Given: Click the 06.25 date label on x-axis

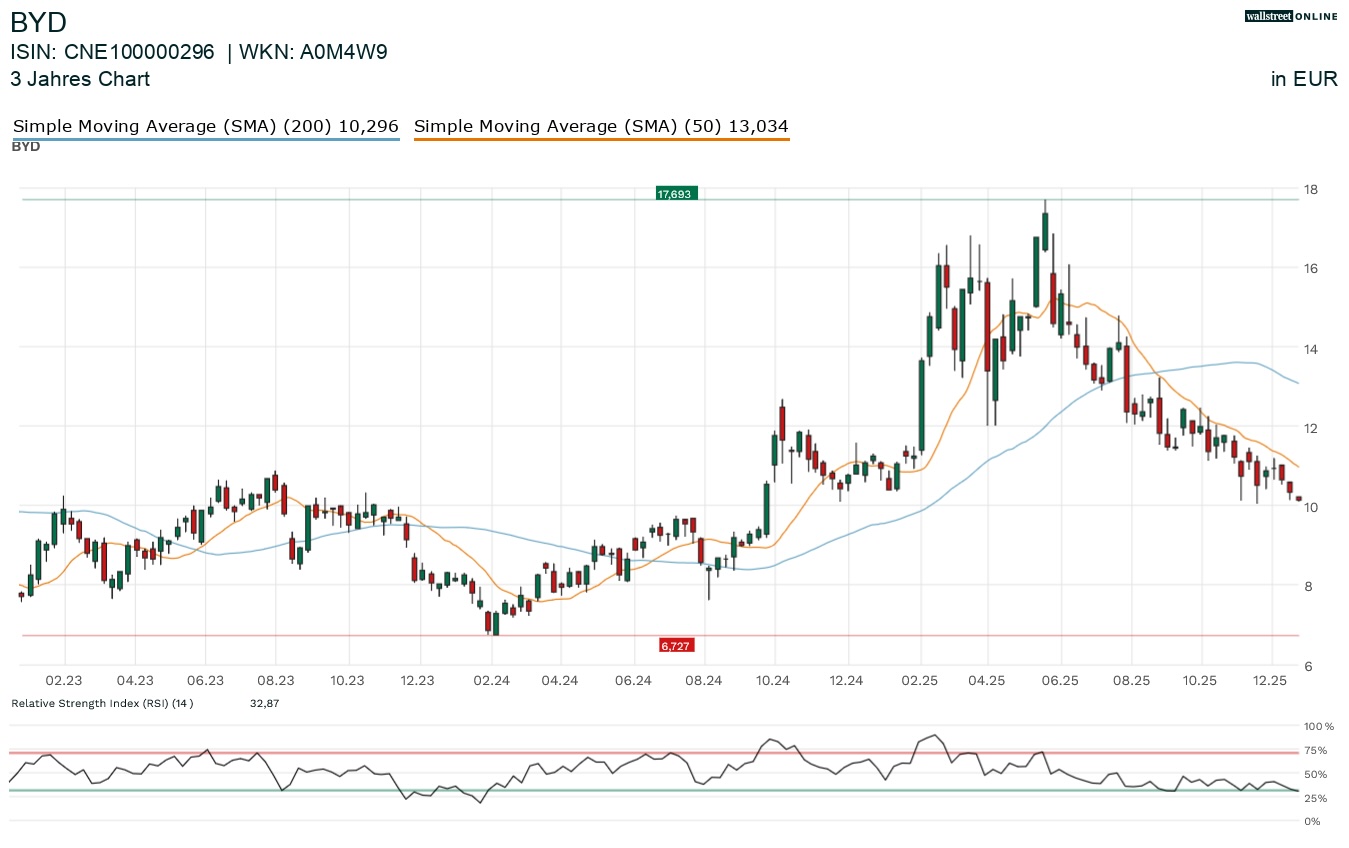Looking at the screenshot, I should [1060, 680].
